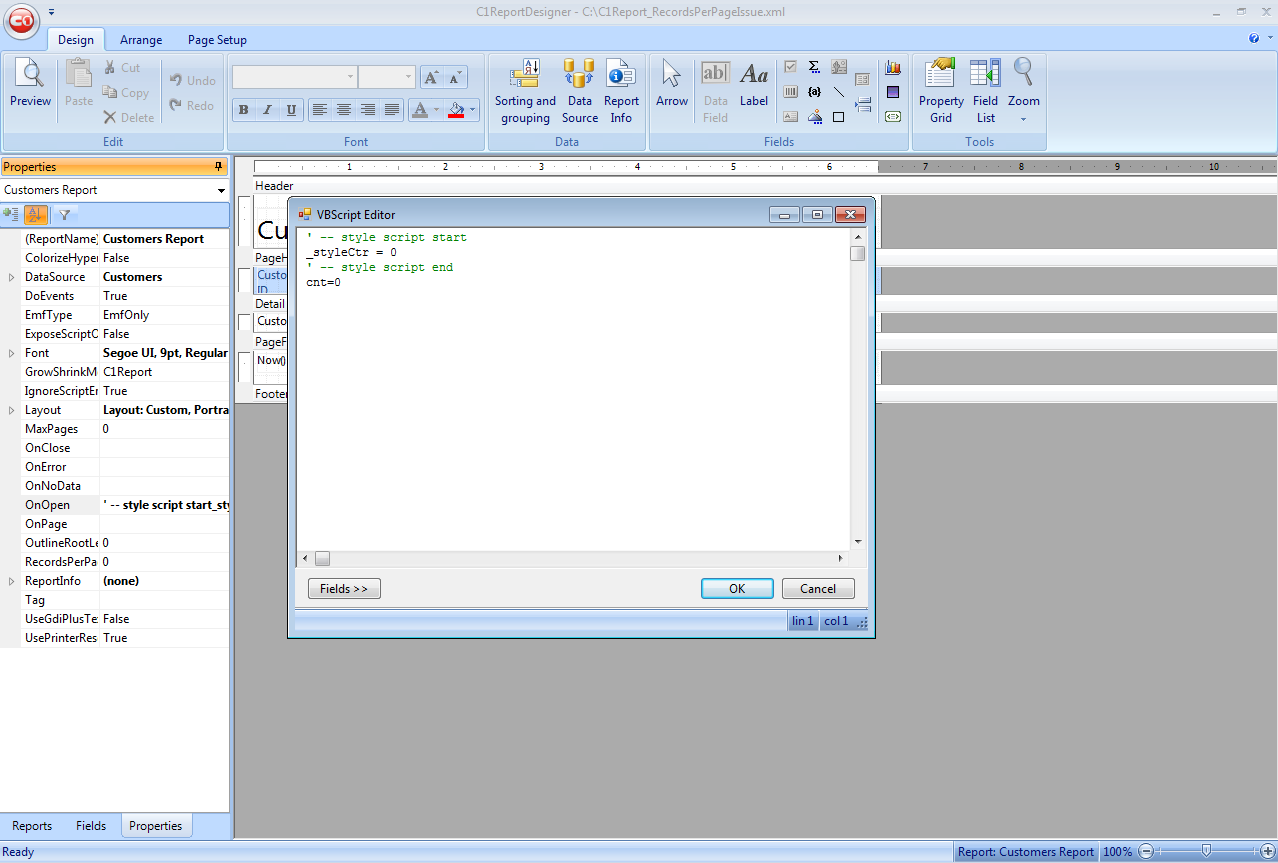The height and width of the screenshot is (863, 1278).
Task: Open Report Info in the ribbon
Action: tap(621, 92)
